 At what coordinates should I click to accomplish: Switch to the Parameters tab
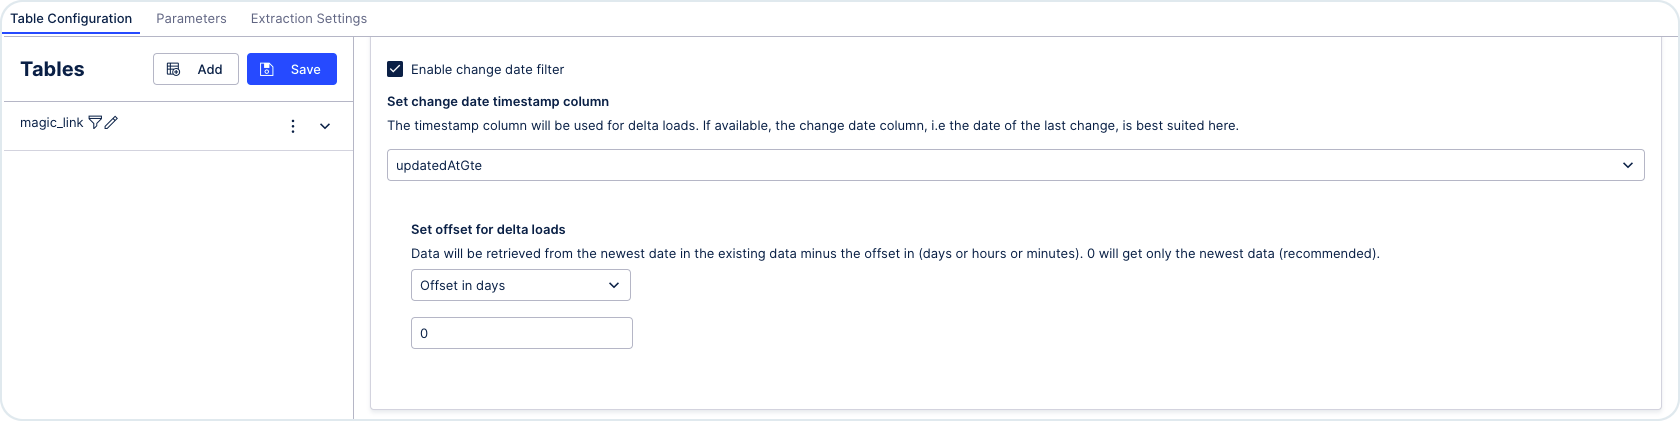pos(191,18)
